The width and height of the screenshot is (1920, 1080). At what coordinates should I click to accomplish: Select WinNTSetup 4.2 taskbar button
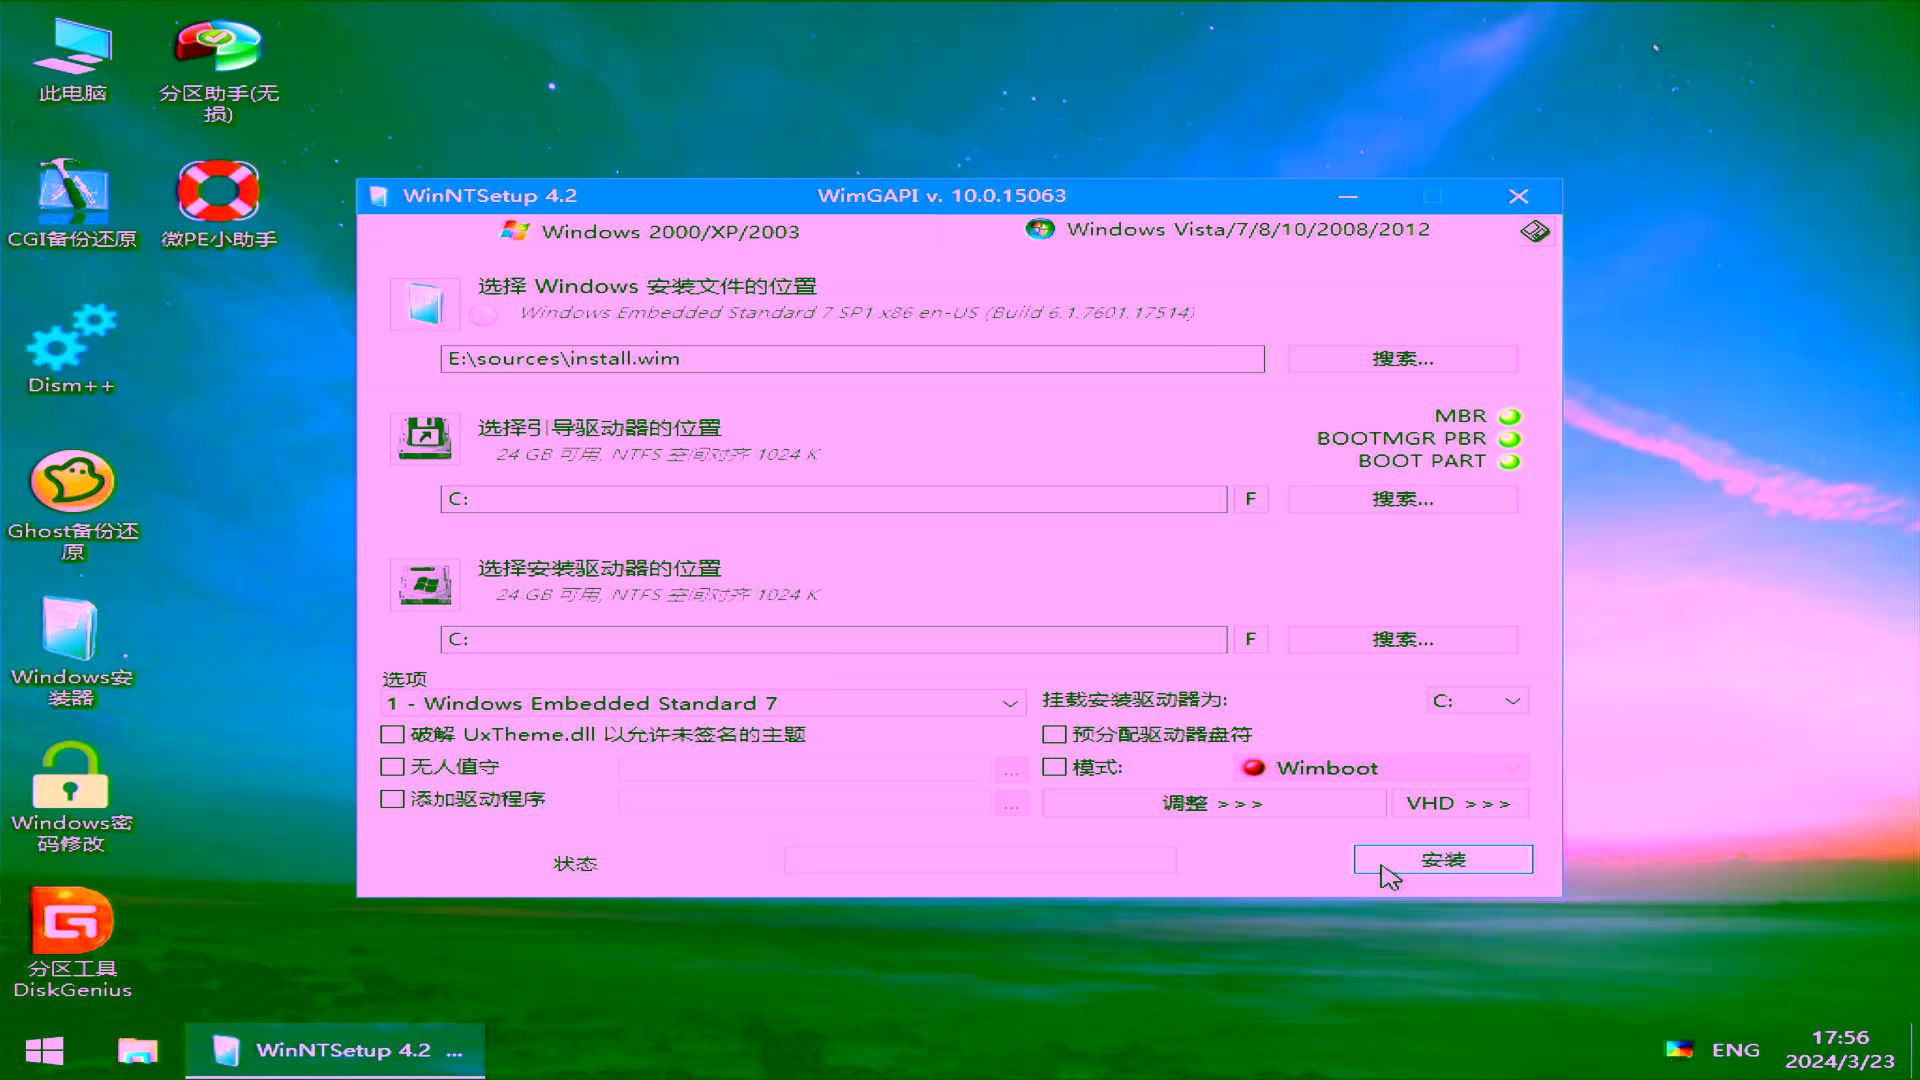[336, 1051]
